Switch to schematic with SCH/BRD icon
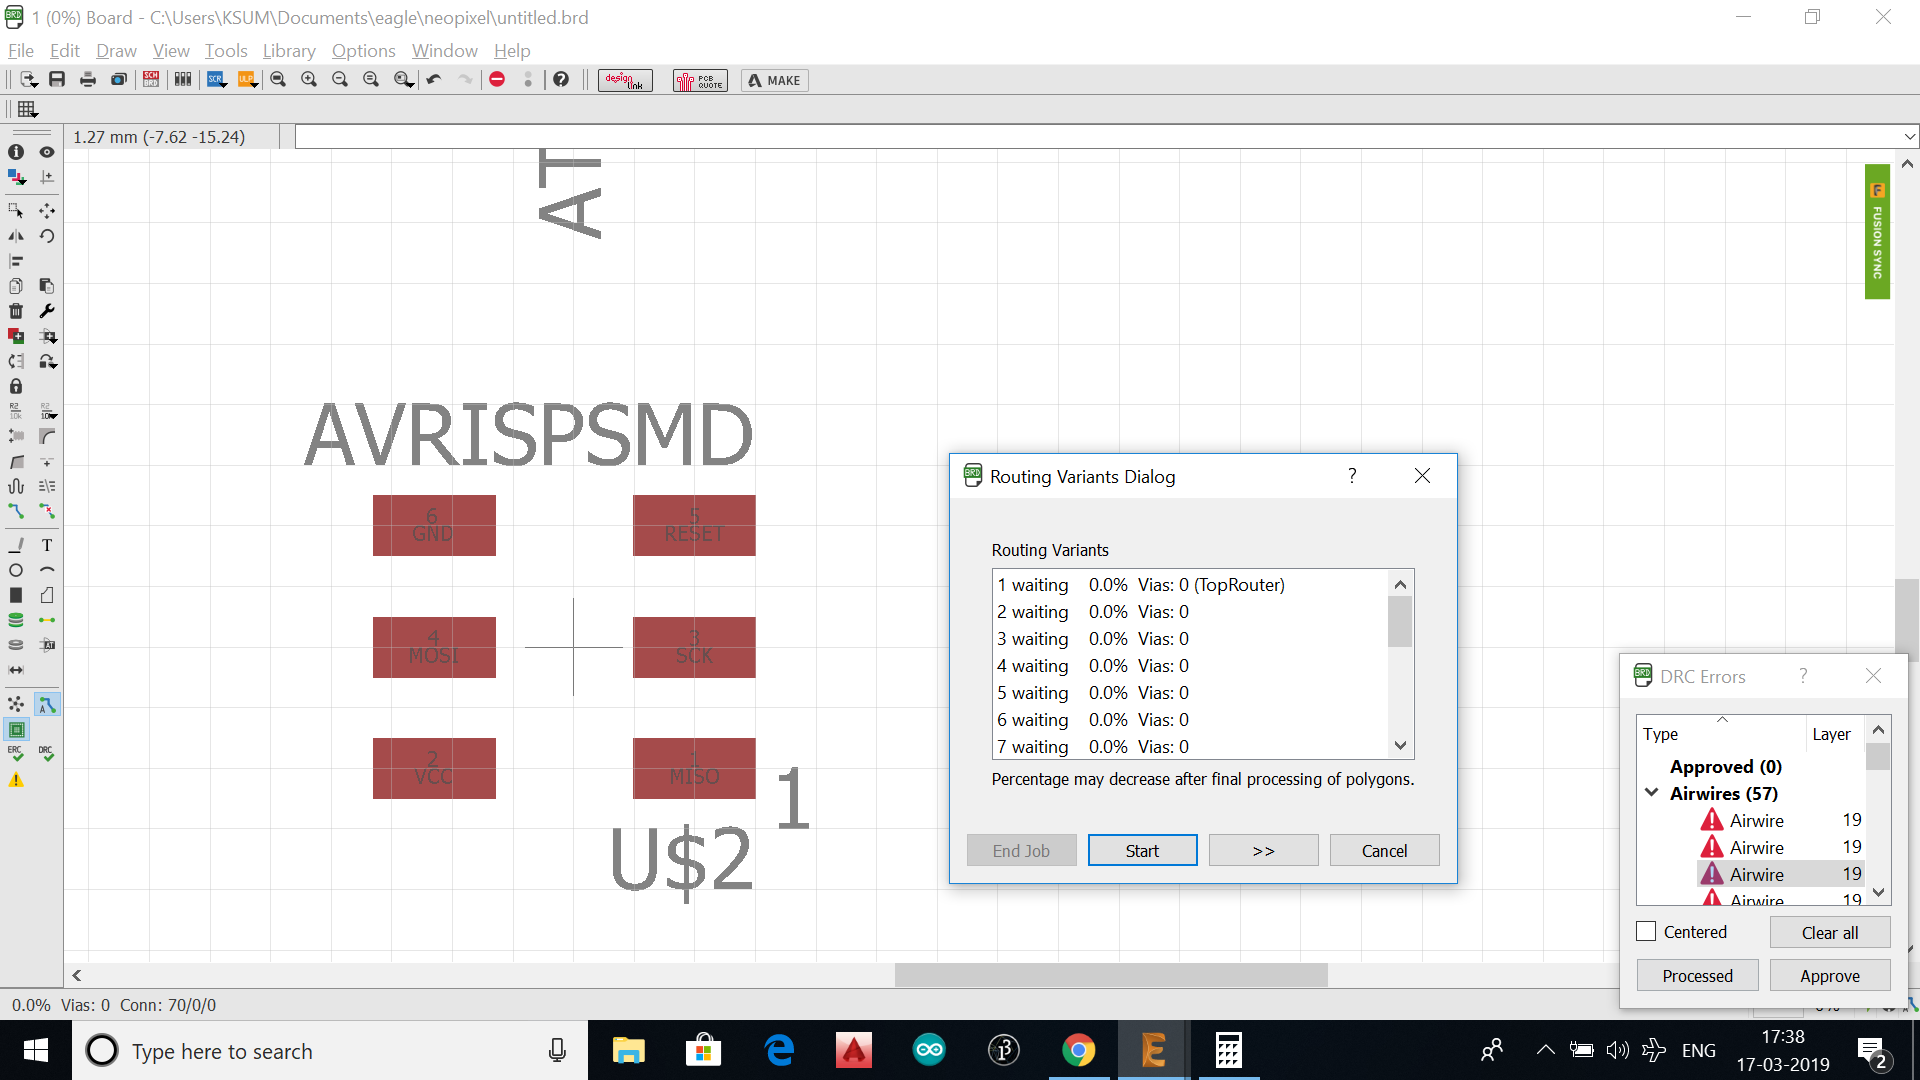 [151, 80]
